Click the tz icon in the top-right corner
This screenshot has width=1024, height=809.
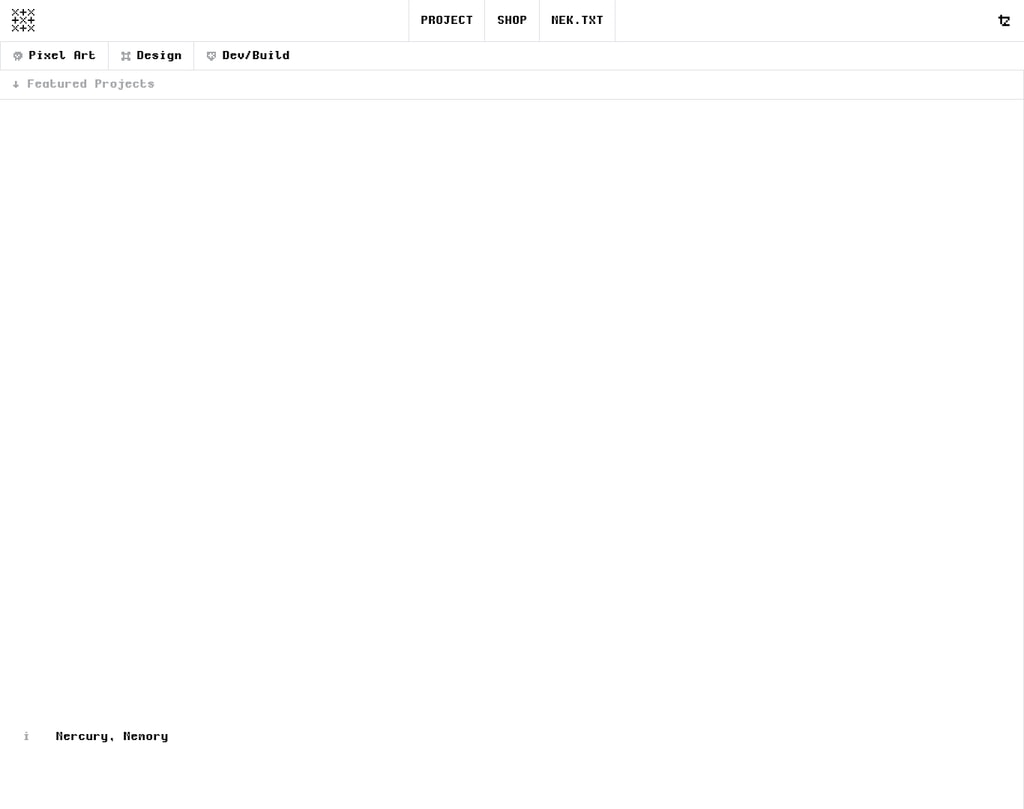pos(1004,20)
